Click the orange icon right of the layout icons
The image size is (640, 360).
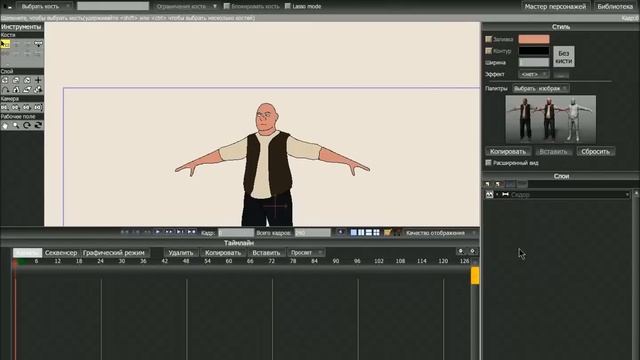point(387,233)
